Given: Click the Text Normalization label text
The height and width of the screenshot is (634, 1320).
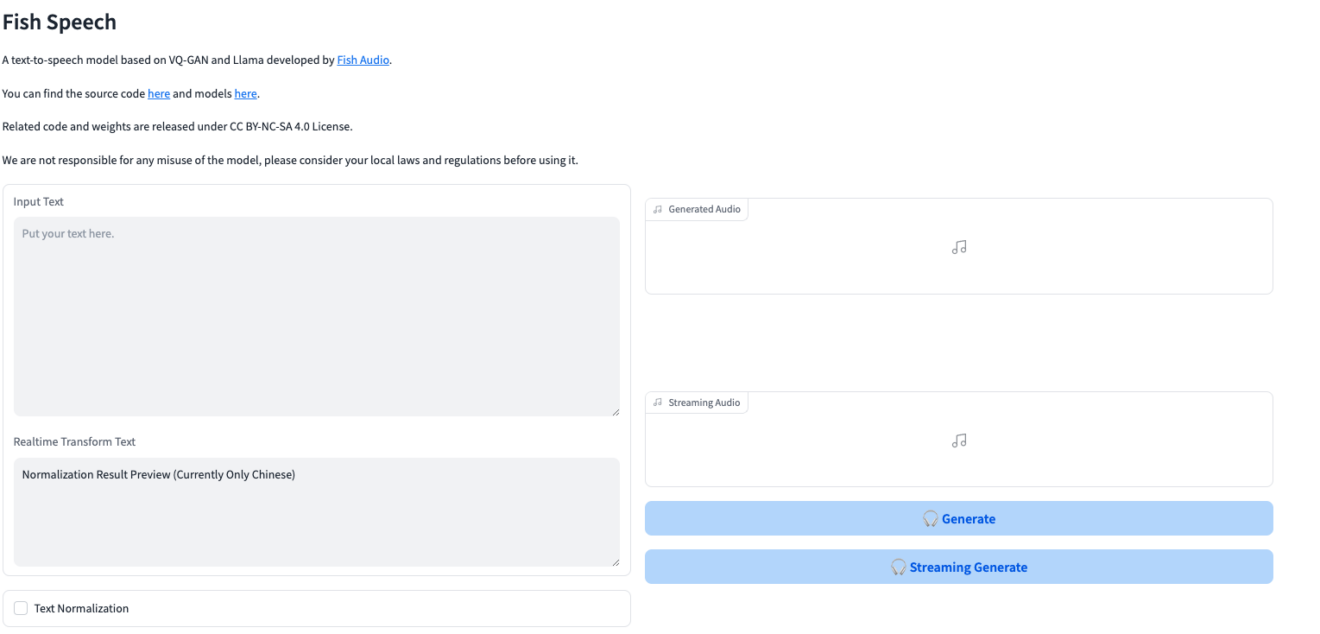Looking at the screenshot, I should pyautogui.click(x=81, y=608).
